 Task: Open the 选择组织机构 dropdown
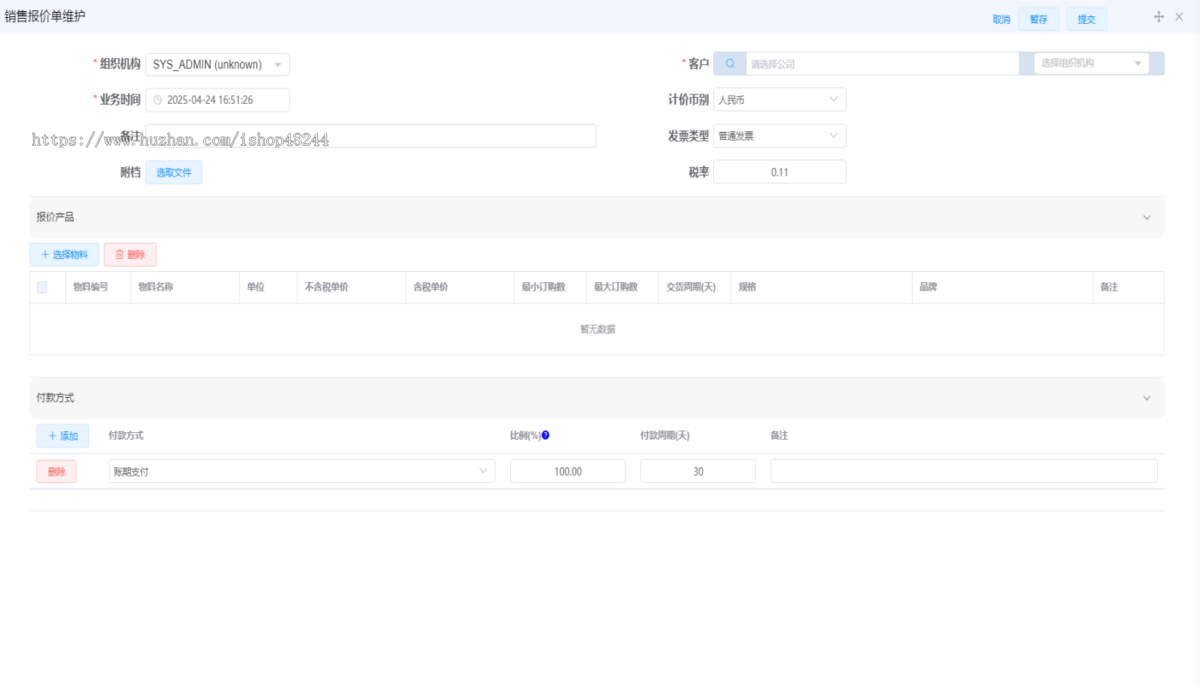pyautogui.click(x=1092, y=63)
